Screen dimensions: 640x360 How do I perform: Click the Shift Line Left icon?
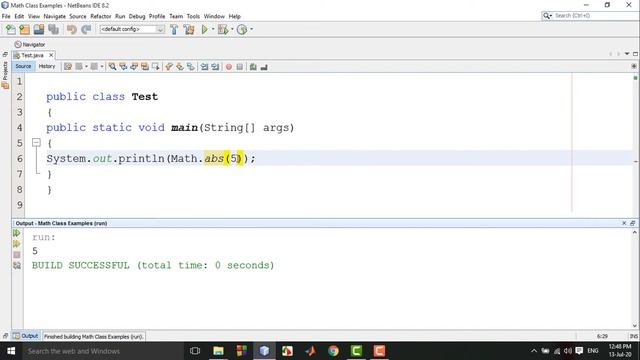point(204,67)
